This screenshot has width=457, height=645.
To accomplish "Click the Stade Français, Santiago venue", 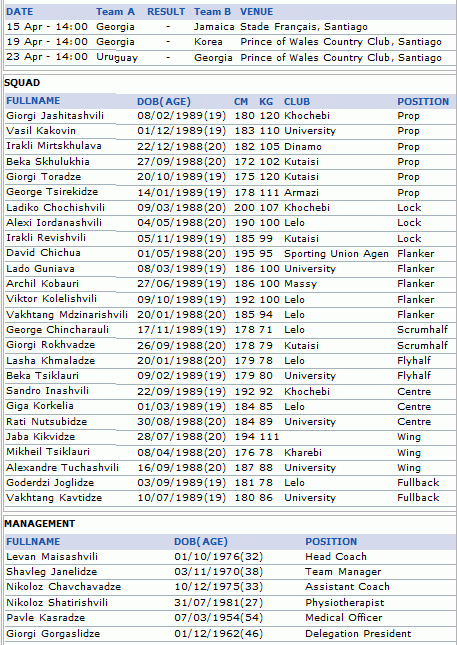I will click(x=304, y=27).
